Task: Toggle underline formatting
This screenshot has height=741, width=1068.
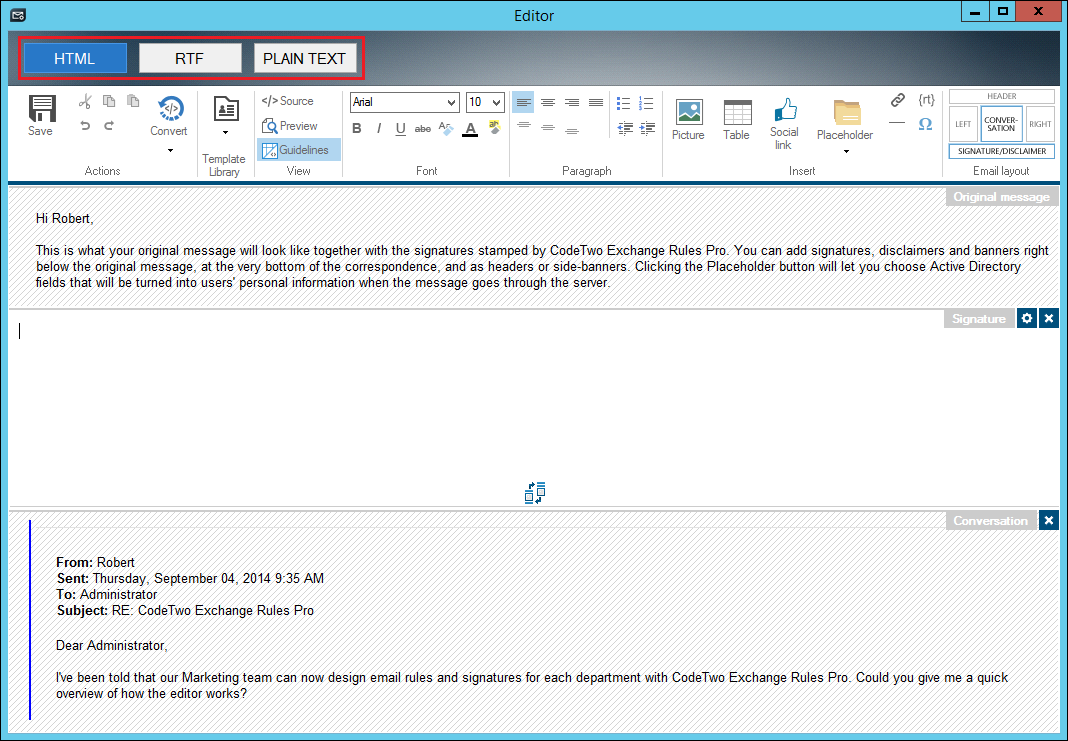Action: pos(400,128)
